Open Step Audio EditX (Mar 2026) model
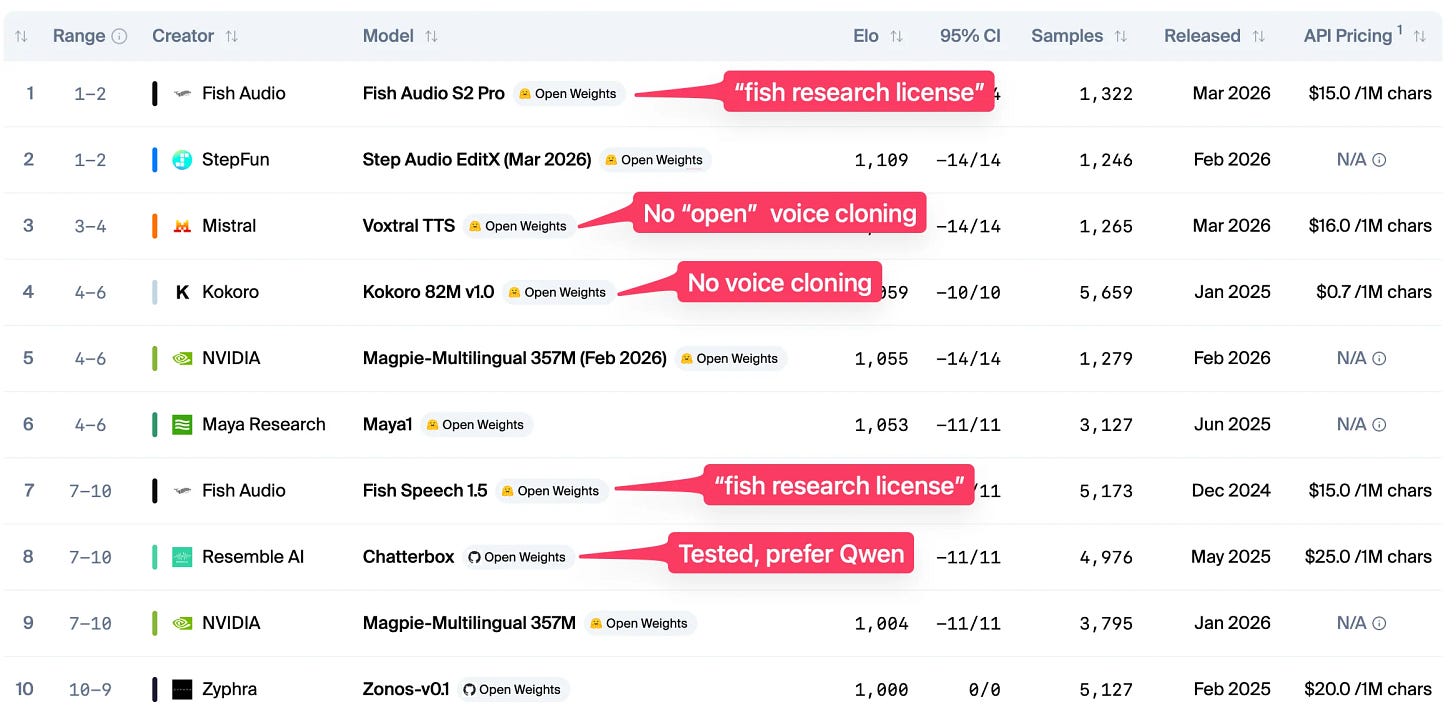The height and width of the screenshot is (722, 1456). tap(477, 159)
